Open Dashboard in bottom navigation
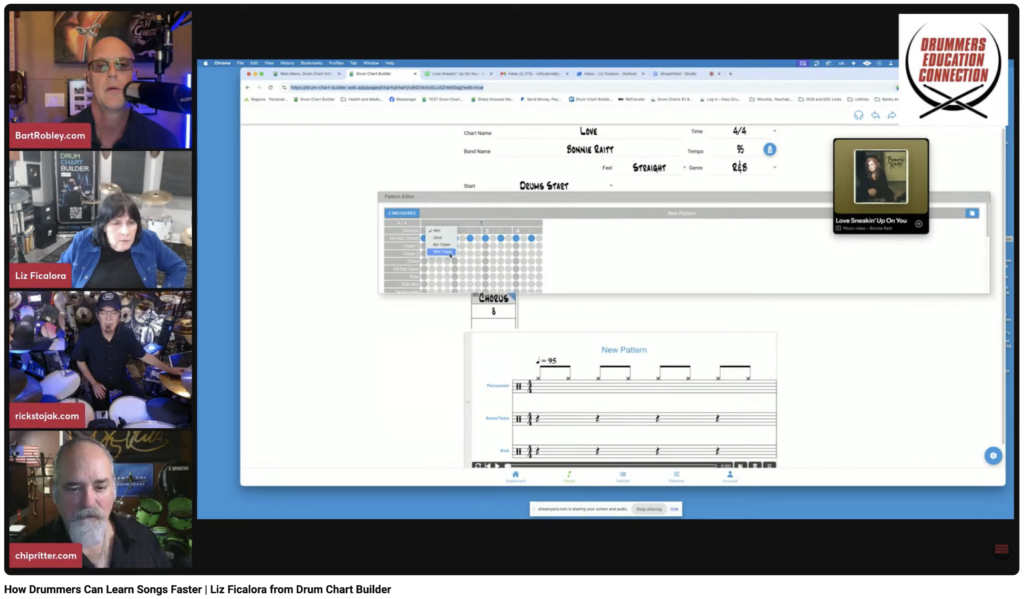Image resolution: width=1024 pixels, height=599 pixels. click(515, 477)
